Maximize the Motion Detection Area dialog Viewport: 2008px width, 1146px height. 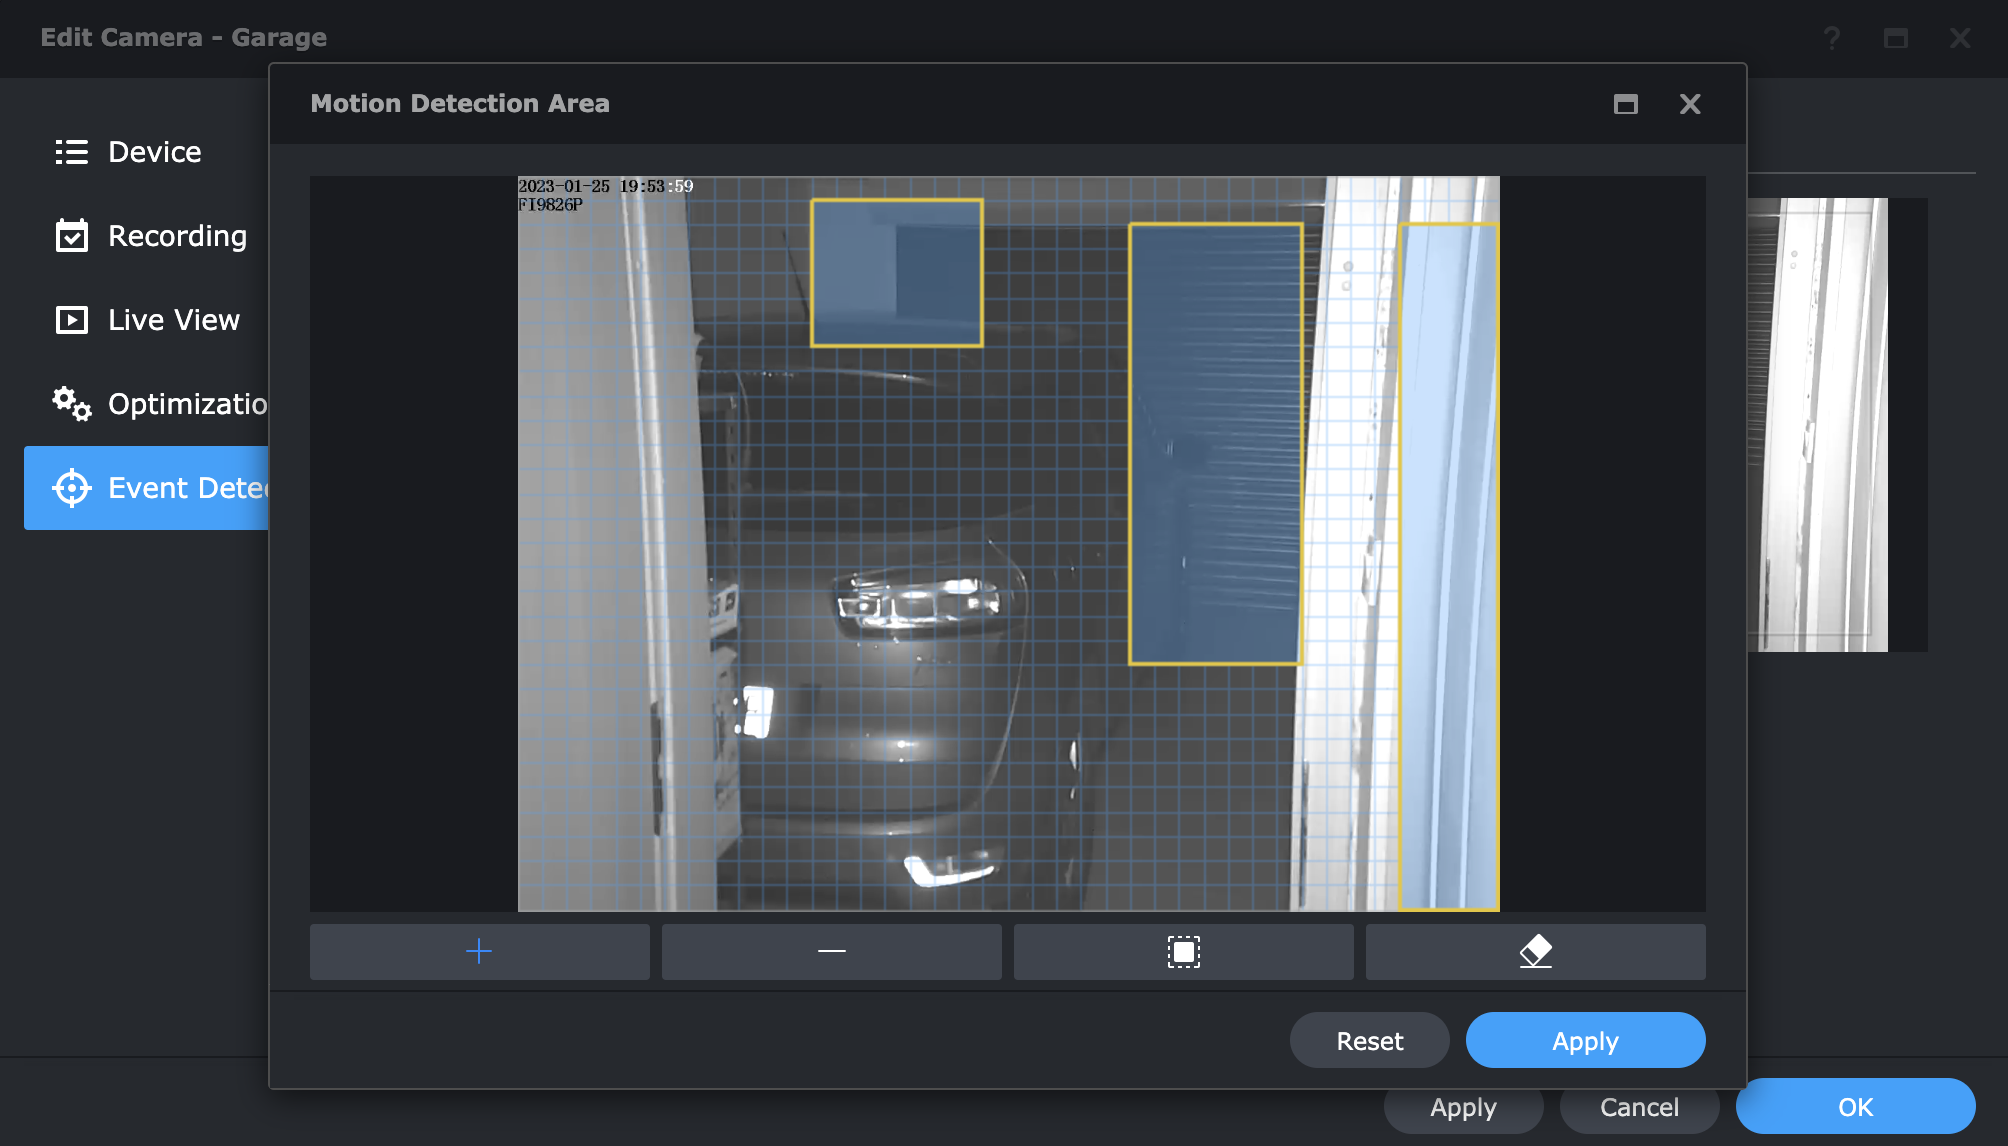coord(1626,104)
